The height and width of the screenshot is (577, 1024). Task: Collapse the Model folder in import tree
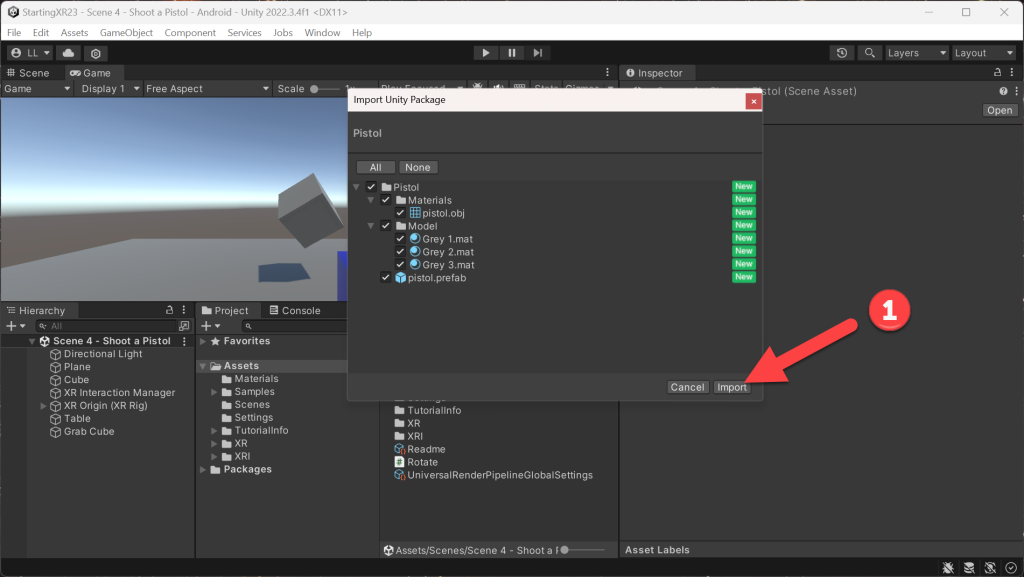click(x=371, y=226)
